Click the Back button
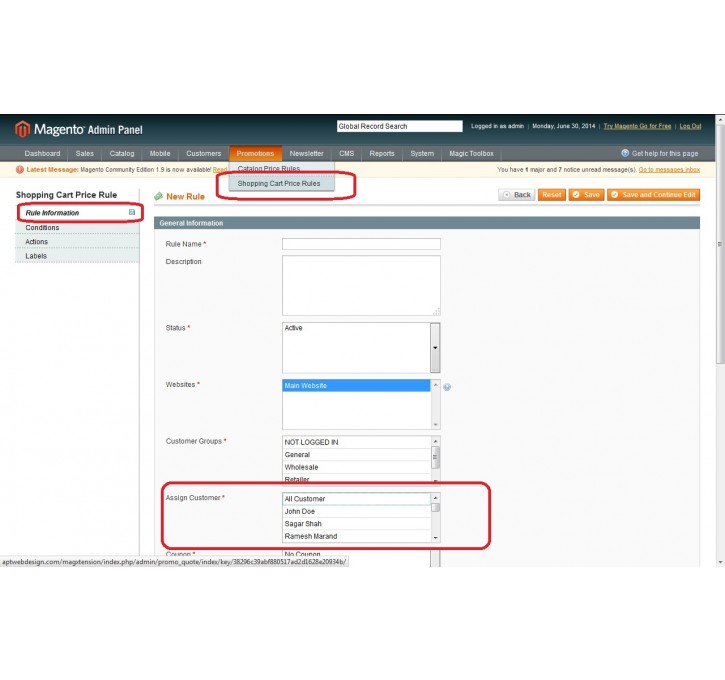The height and width of the screenshot is (680, 725). [x=516, y=195]
